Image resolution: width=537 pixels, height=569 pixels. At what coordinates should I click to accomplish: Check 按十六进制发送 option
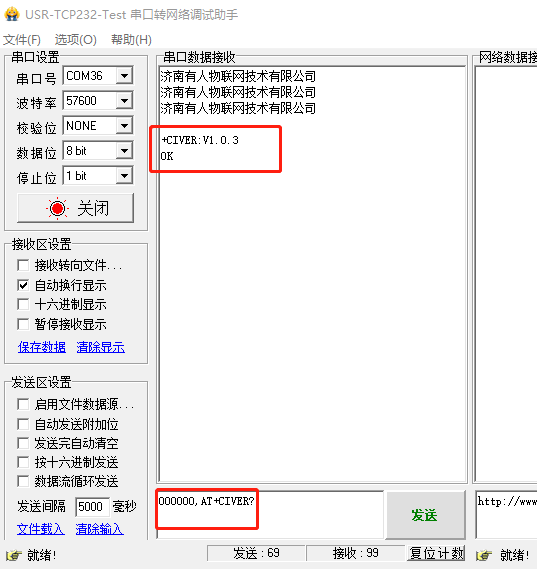pos(23,462)
